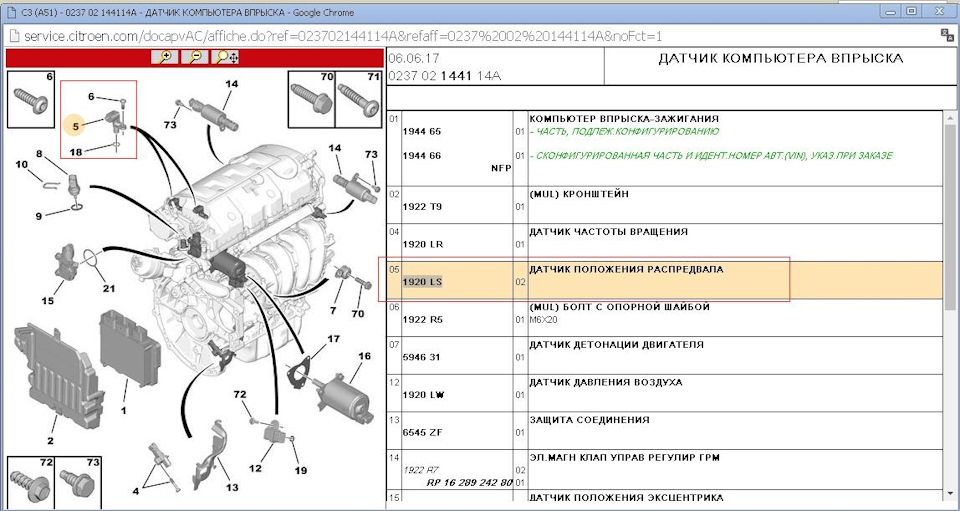Select callout 1 under the ECU

pyautogui.click(x=123, y=411)
